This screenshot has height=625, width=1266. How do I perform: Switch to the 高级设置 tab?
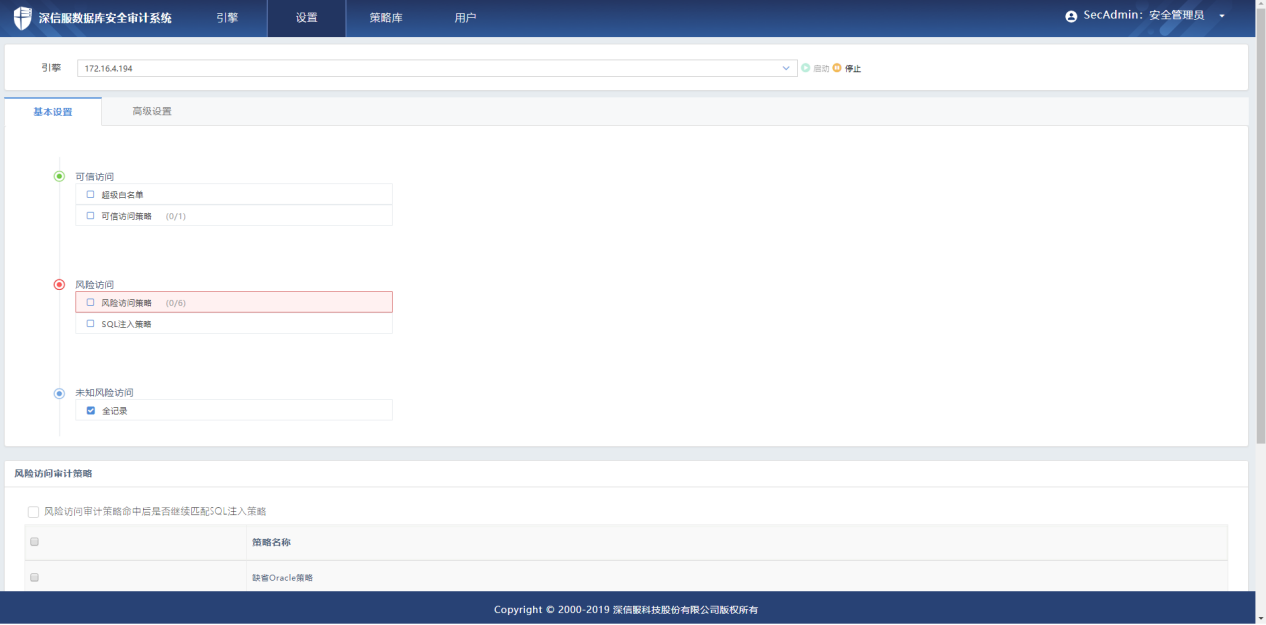tap(152, 111)
